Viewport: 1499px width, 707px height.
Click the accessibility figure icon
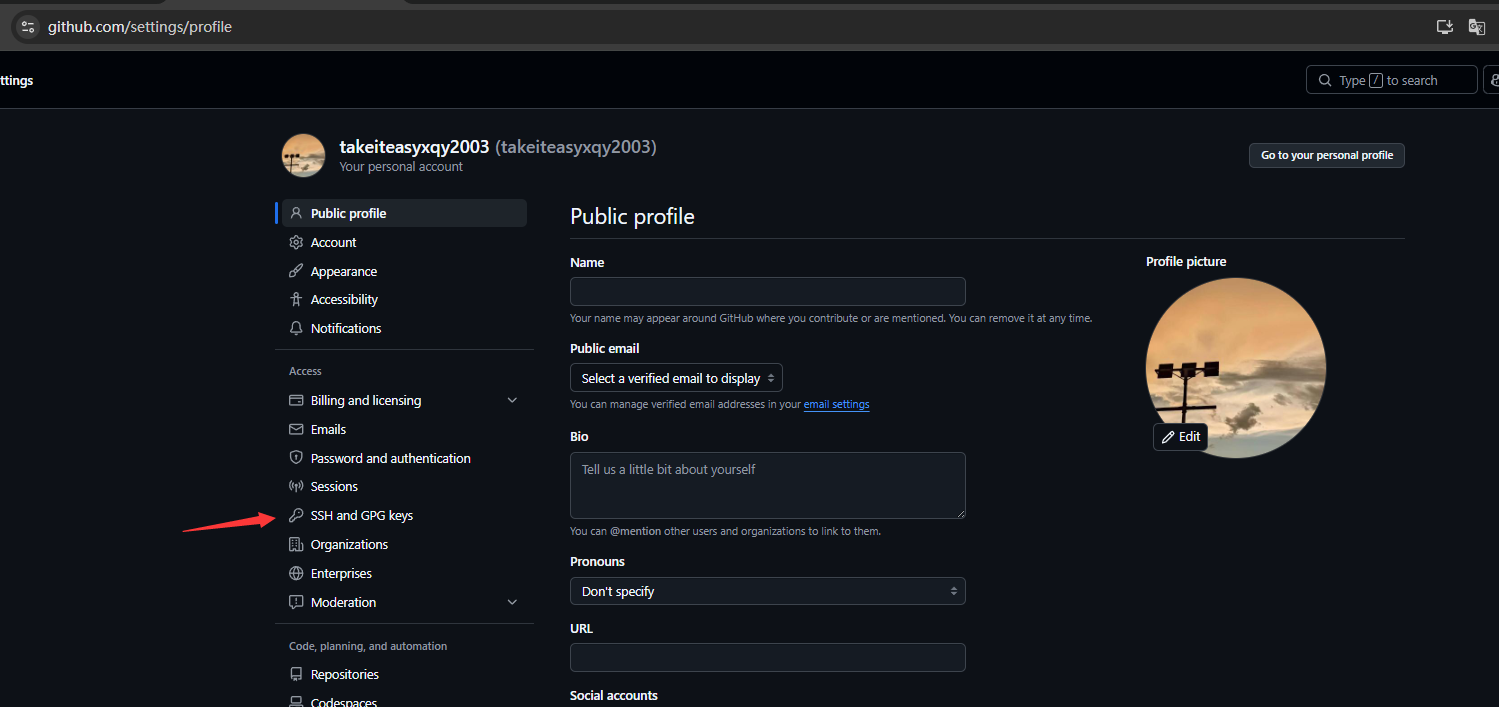point(296,299)
